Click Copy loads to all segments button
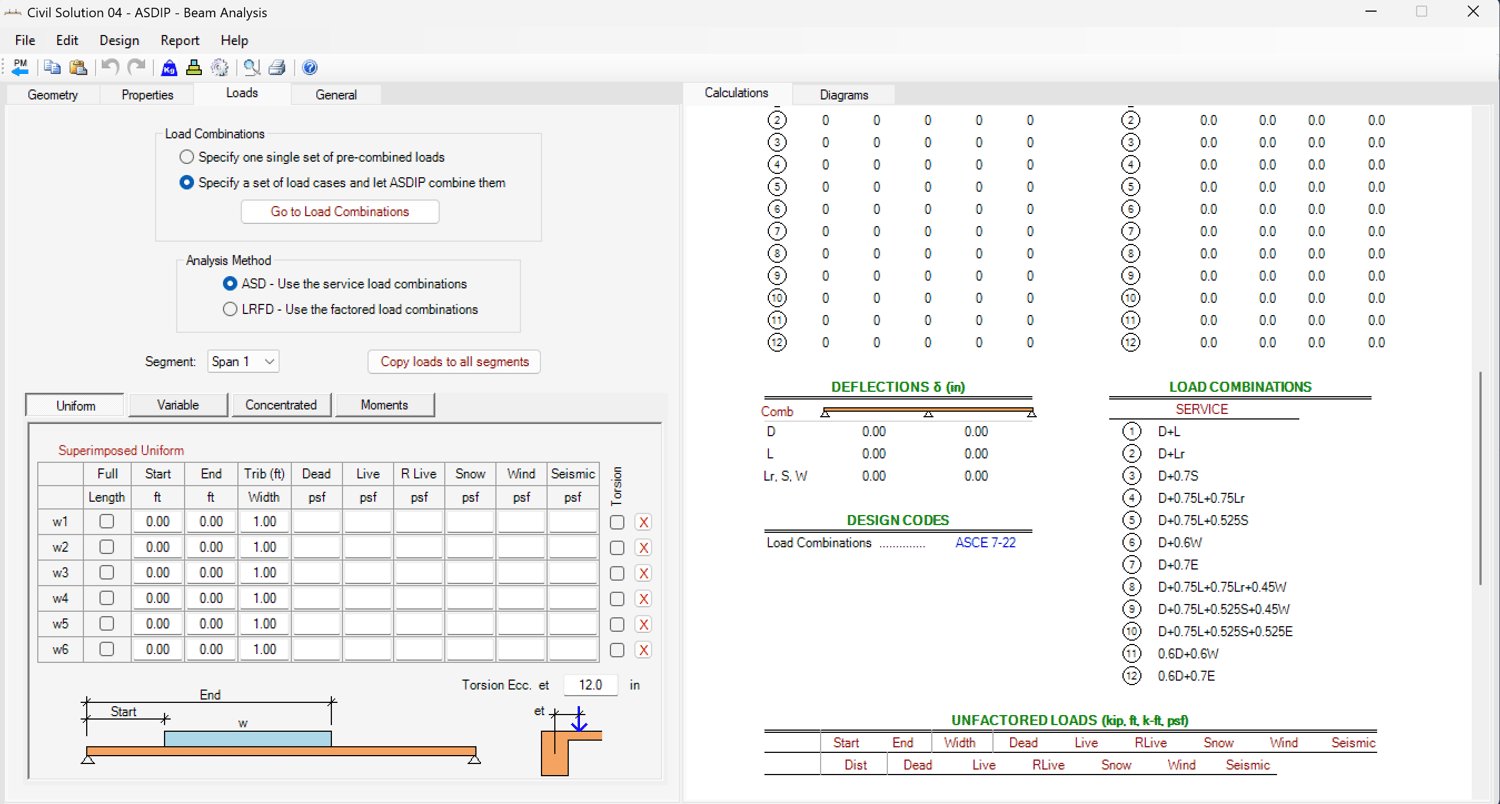This screenshot has height=804, width=1500. [455, 362]
